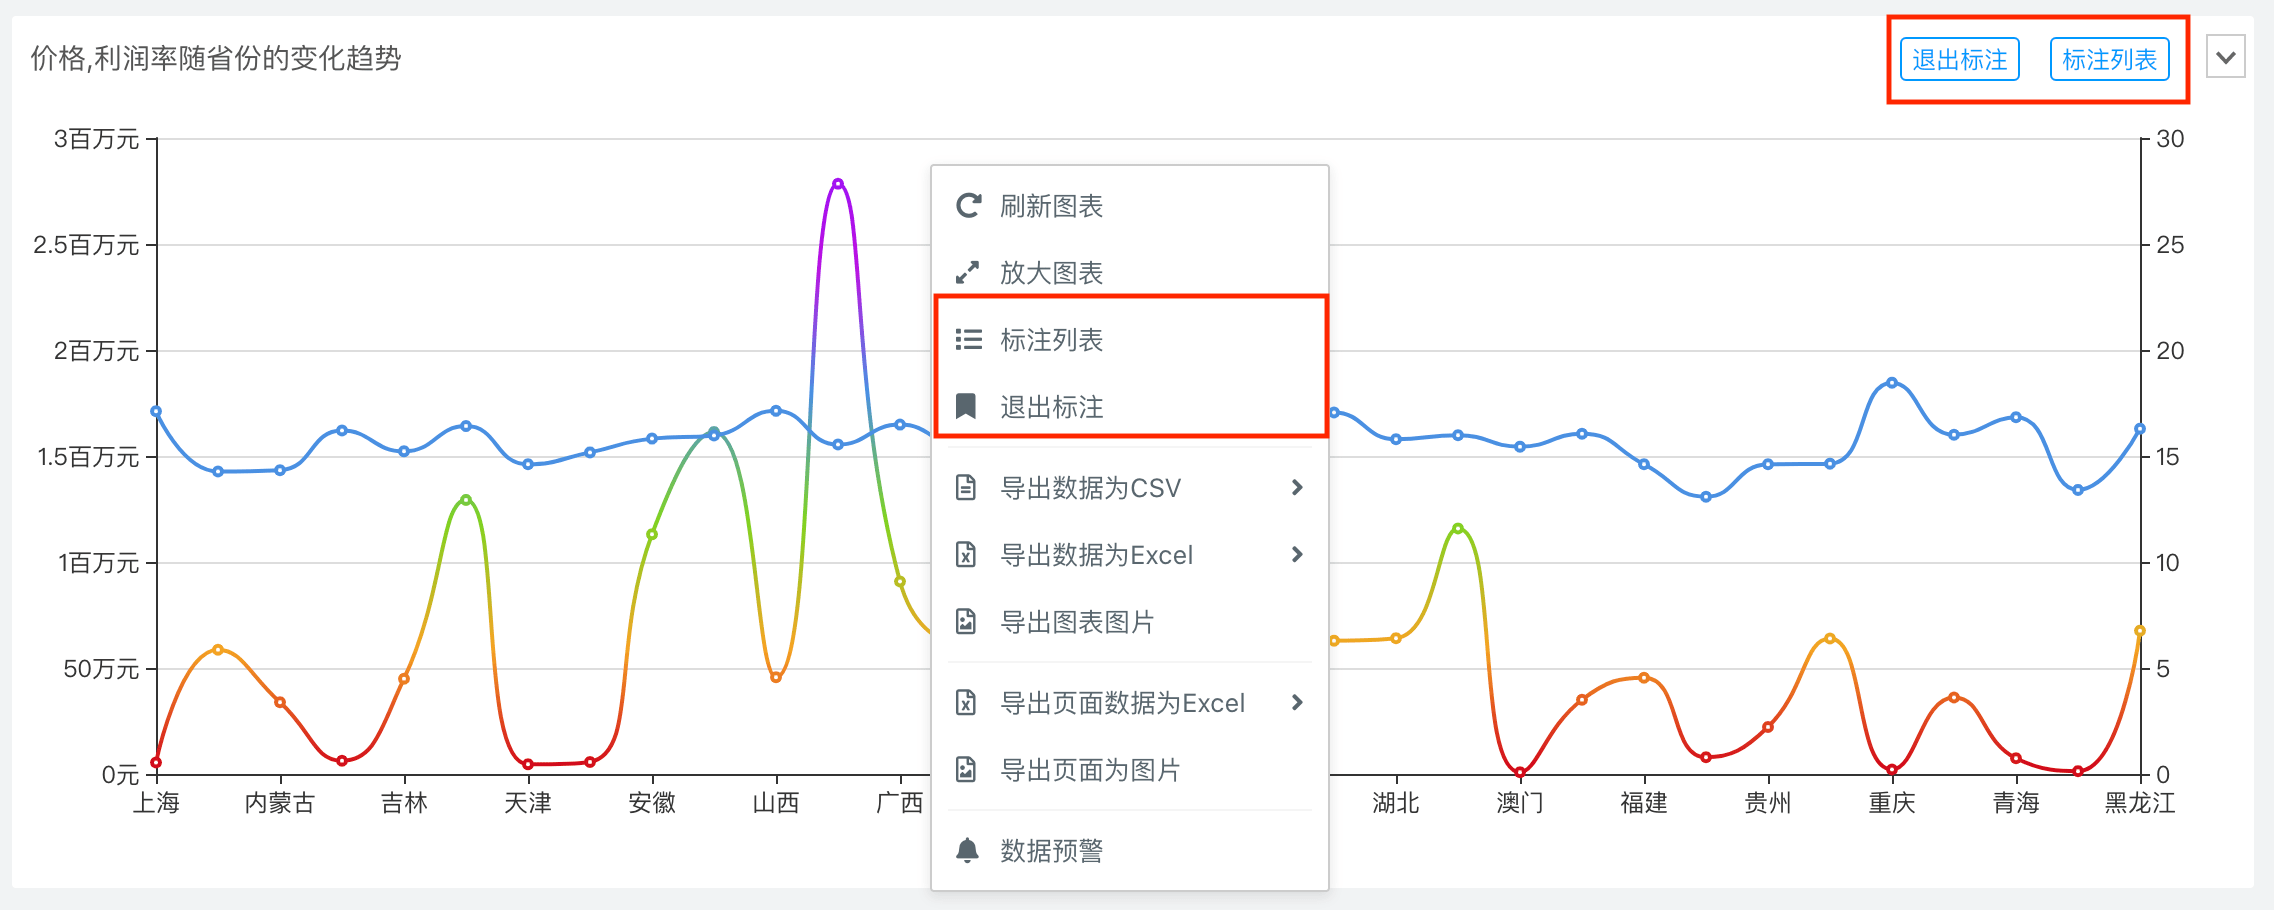This screenshot has height=910, width=2274.
Task: Click the purple peak data point on the chart
Action: coord(838,184)
